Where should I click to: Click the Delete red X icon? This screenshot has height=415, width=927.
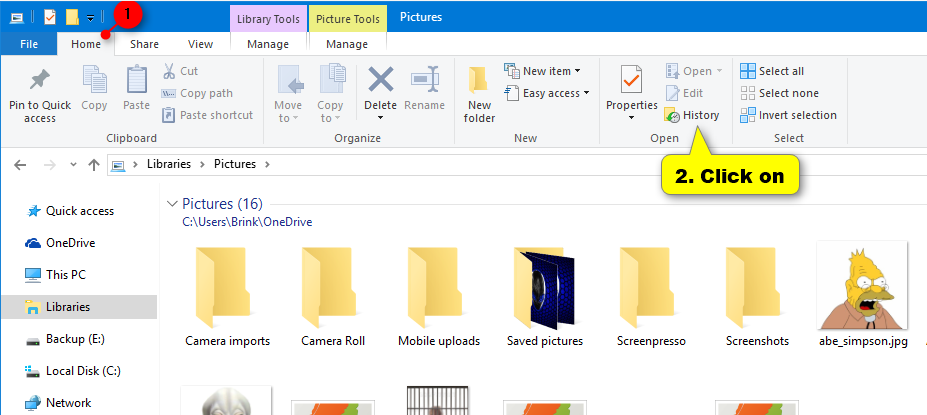[380, 80]
